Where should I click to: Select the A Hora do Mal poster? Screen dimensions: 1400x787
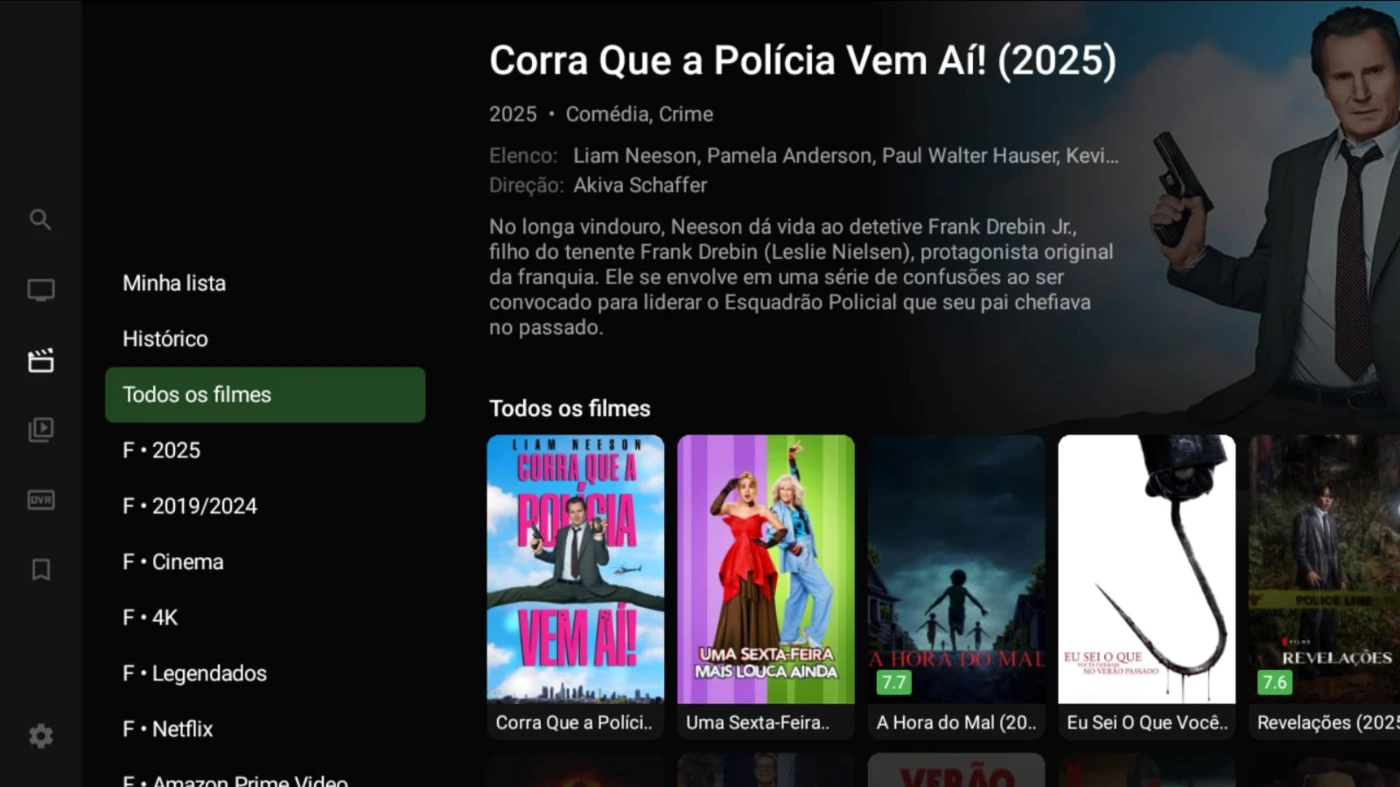956,586
